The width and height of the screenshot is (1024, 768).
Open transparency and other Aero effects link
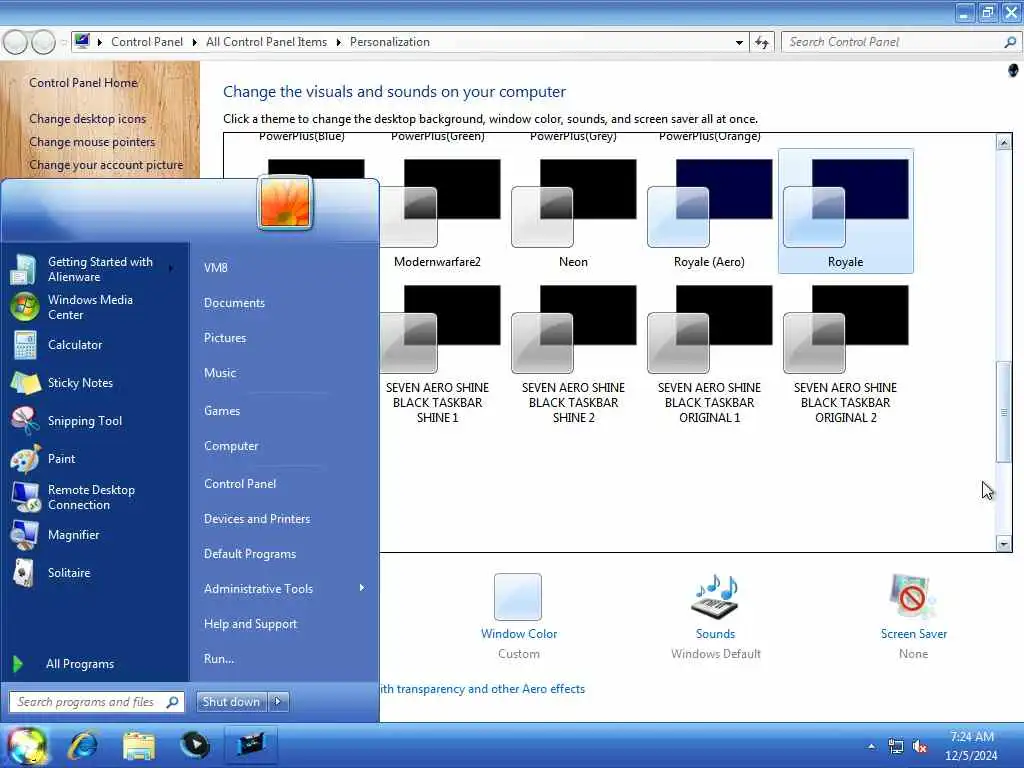(482, 689)
